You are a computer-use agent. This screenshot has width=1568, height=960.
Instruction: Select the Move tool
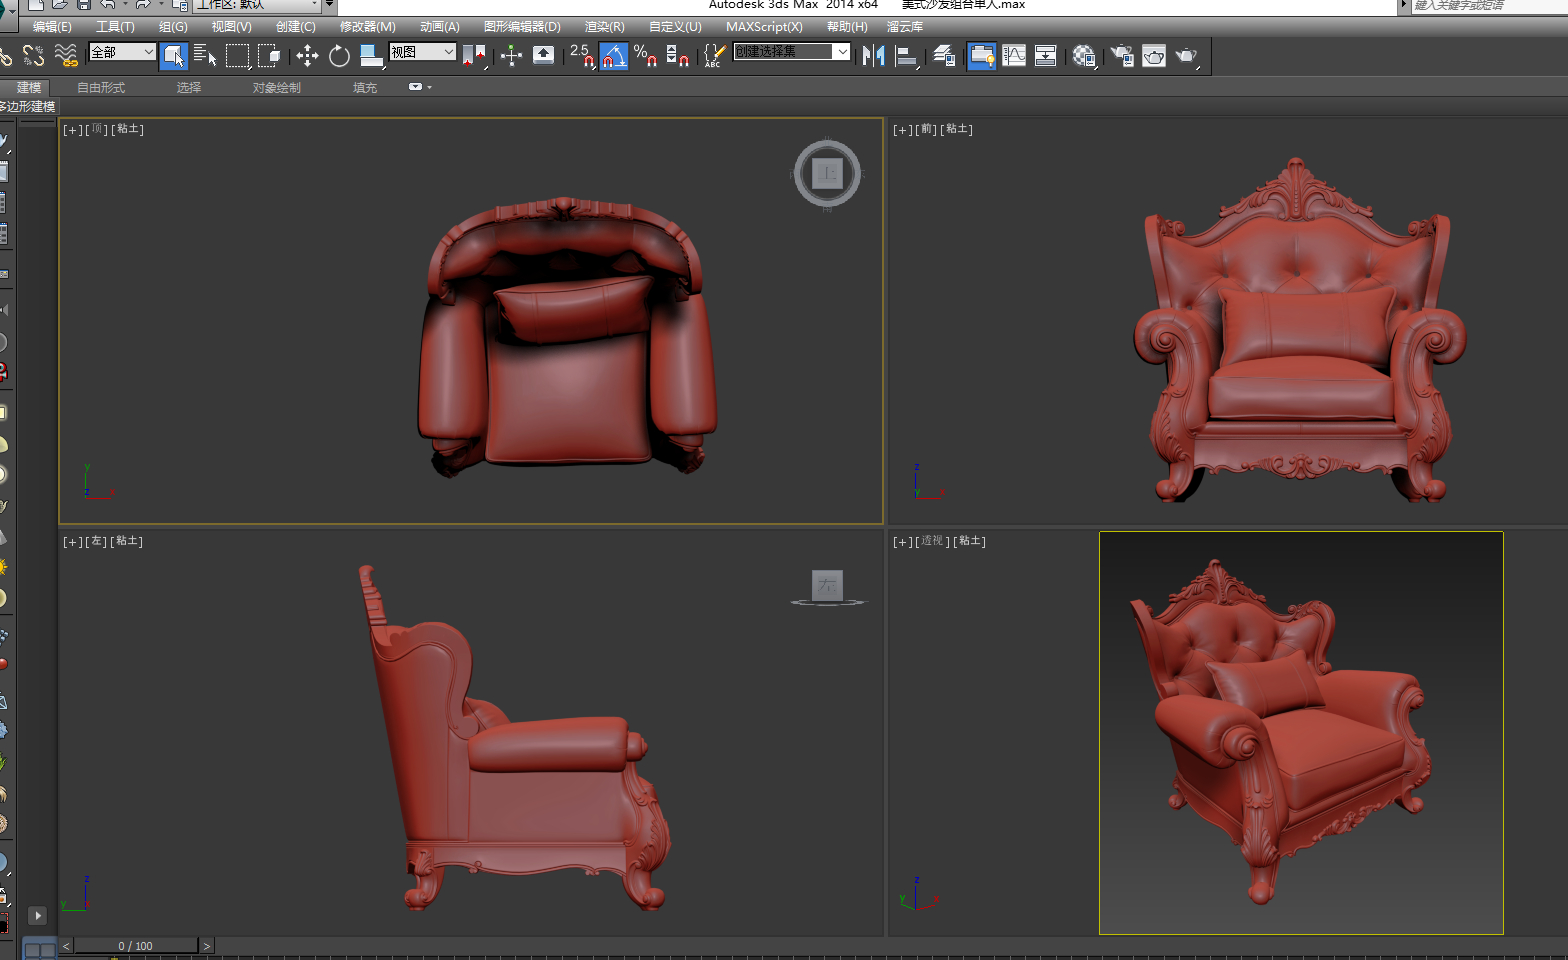[x=307, y=56]
